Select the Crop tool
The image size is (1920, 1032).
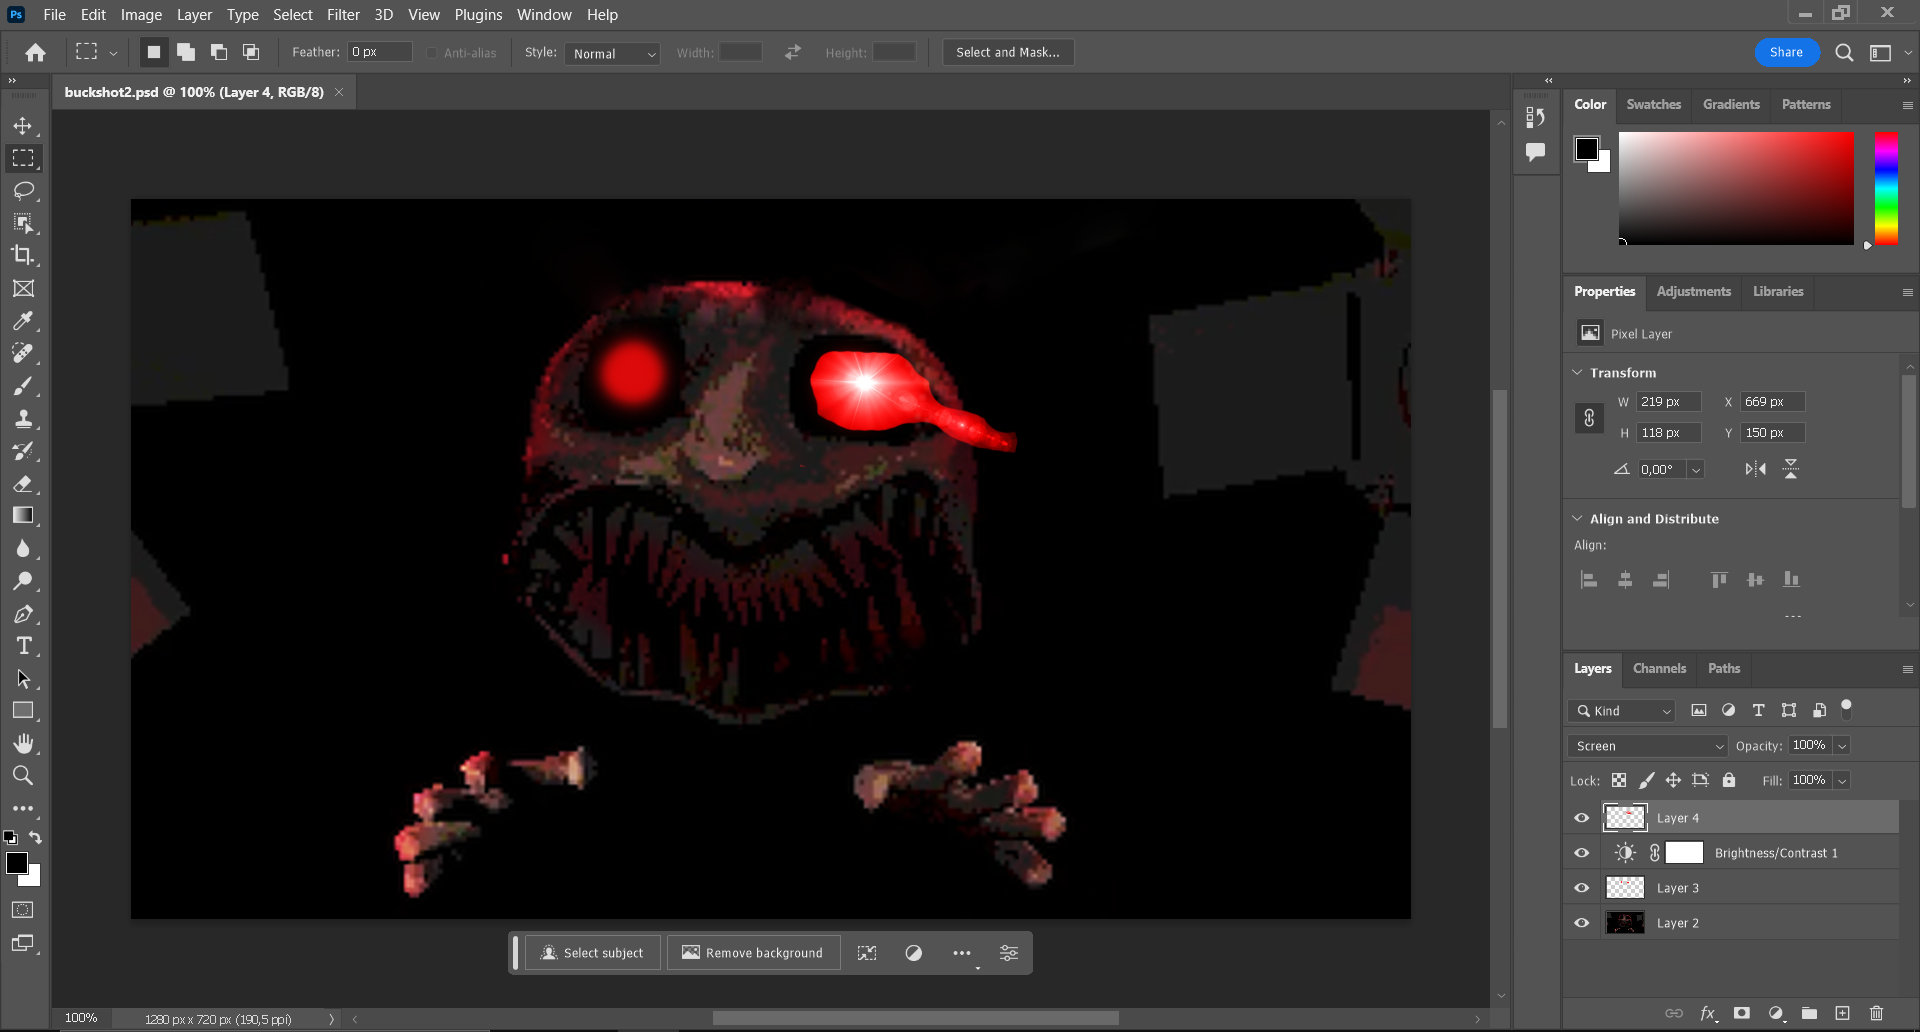pos(24,255)
